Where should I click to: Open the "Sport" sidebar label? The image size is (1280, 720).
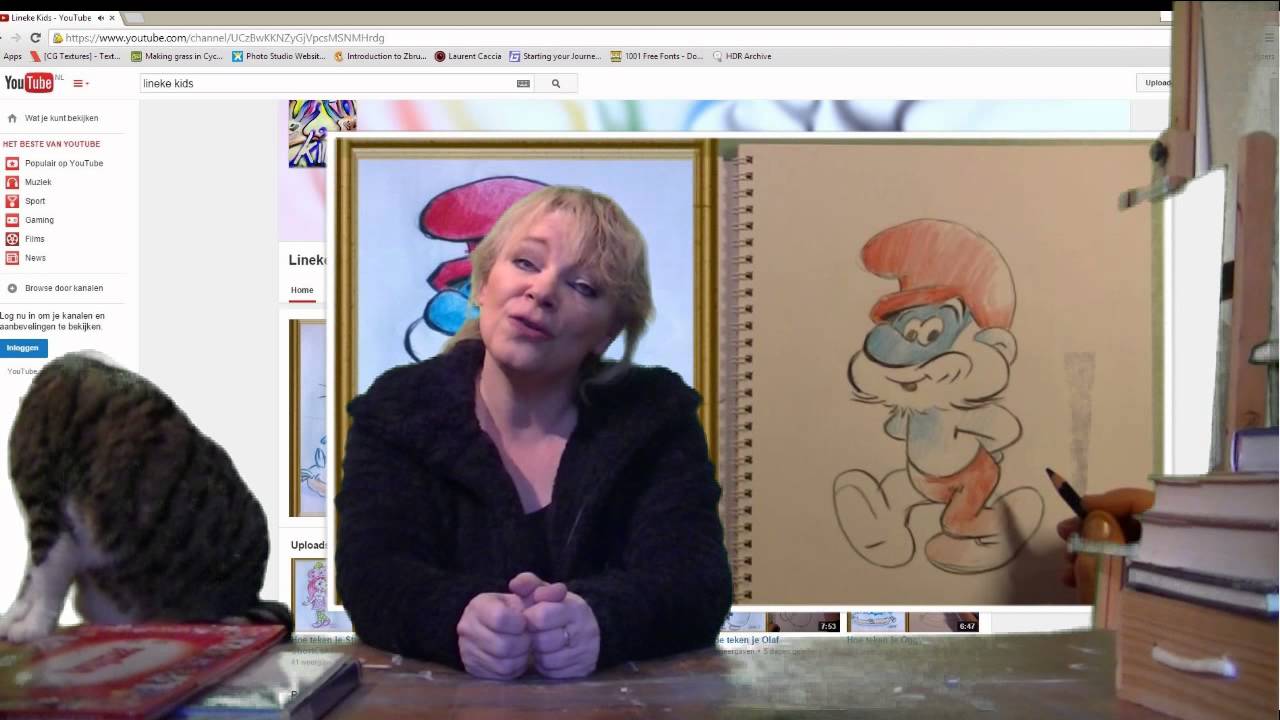click(x=35, y=201)
